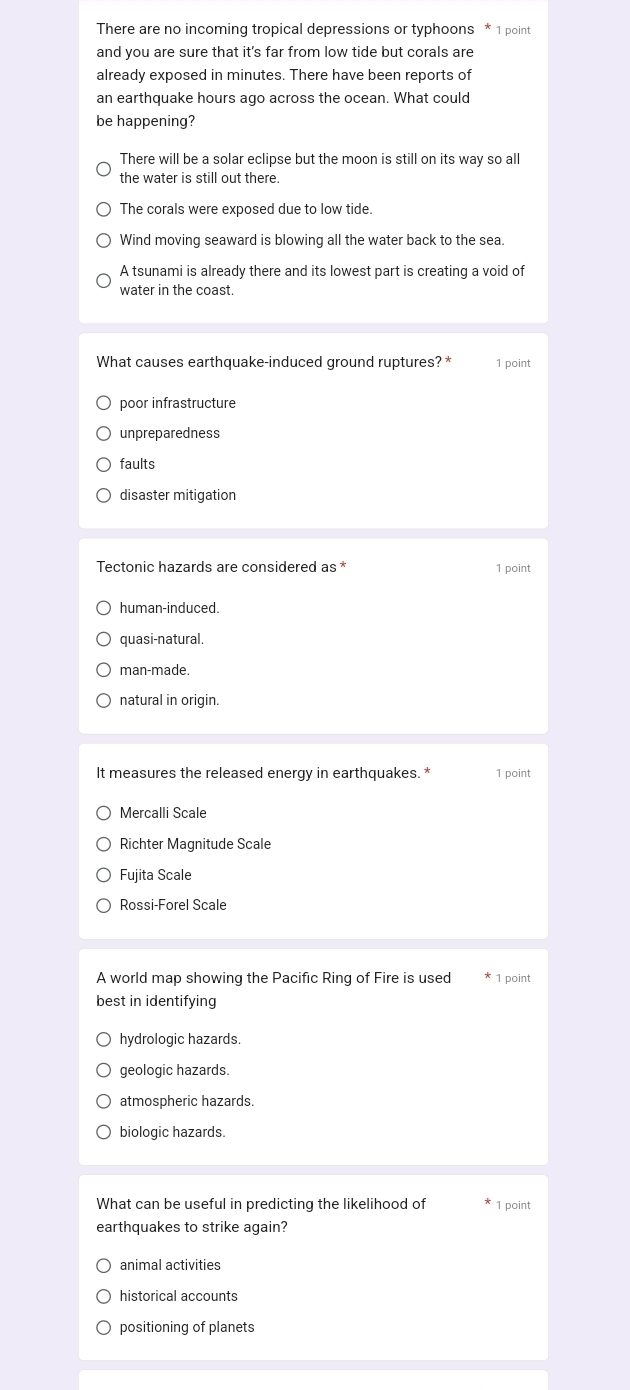Select the 'unpreparedness' radio button
The width and height of the screenshot is (630, 1390).
pyautogui.click(x=104, y=434)
